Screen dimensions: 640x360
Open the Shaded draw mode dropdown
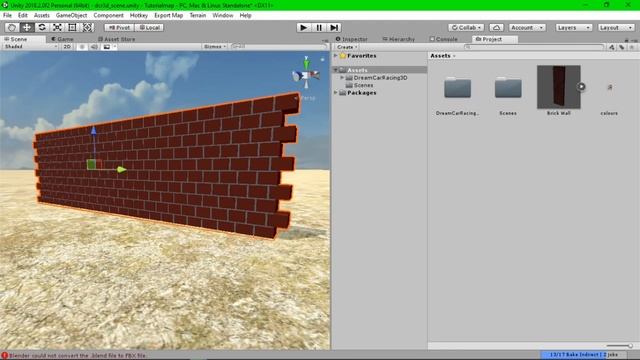point(31,47)
